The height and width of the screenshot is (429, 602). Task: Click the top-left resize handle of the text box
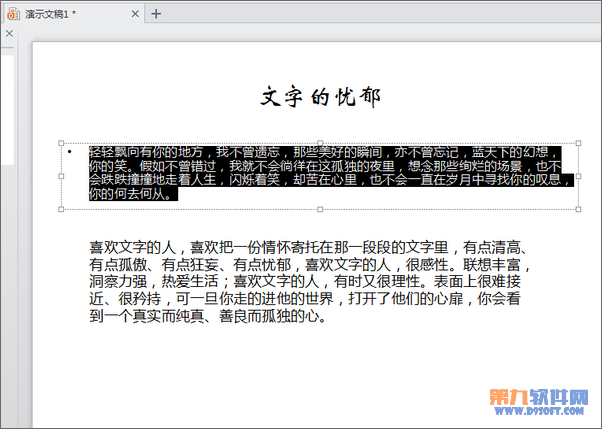click(62, 143)
